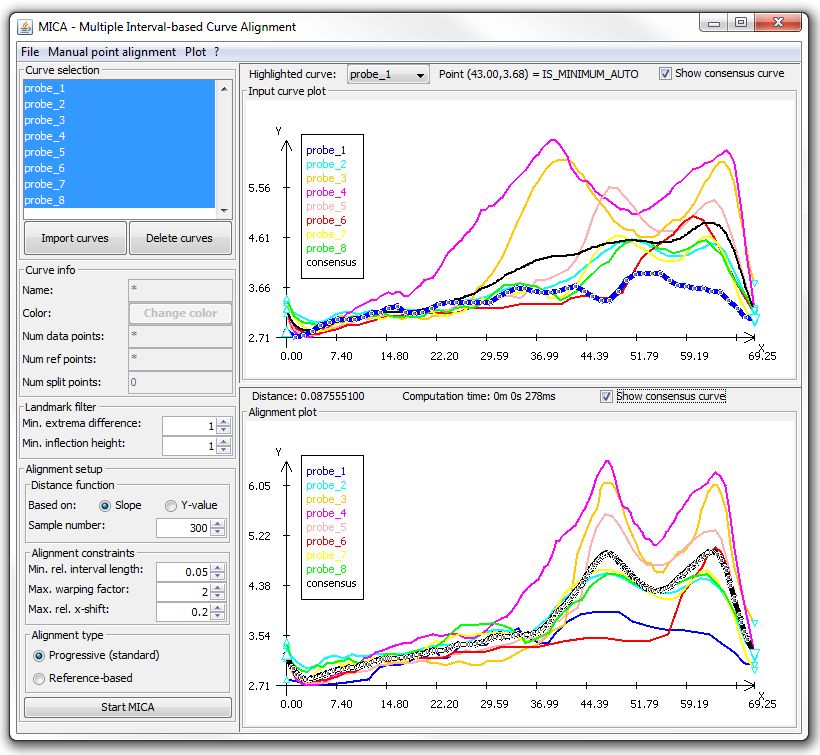Click the Import curves button
Image resolution: width=820 pixels, height=755 pixels.
[75, 238]
